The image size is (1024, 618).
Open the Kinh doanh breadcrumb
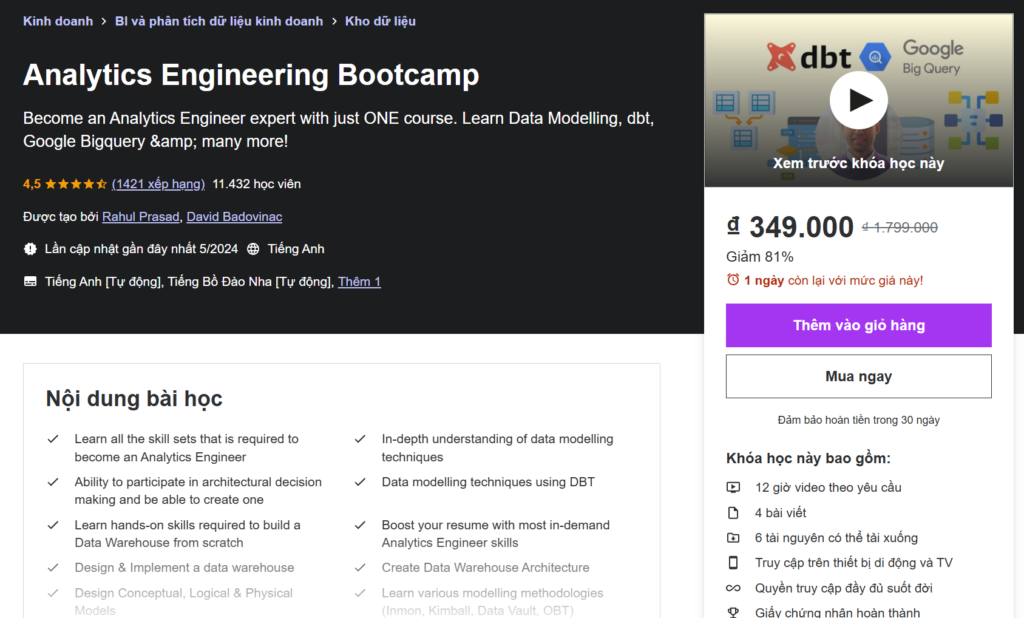coord(57,21)
